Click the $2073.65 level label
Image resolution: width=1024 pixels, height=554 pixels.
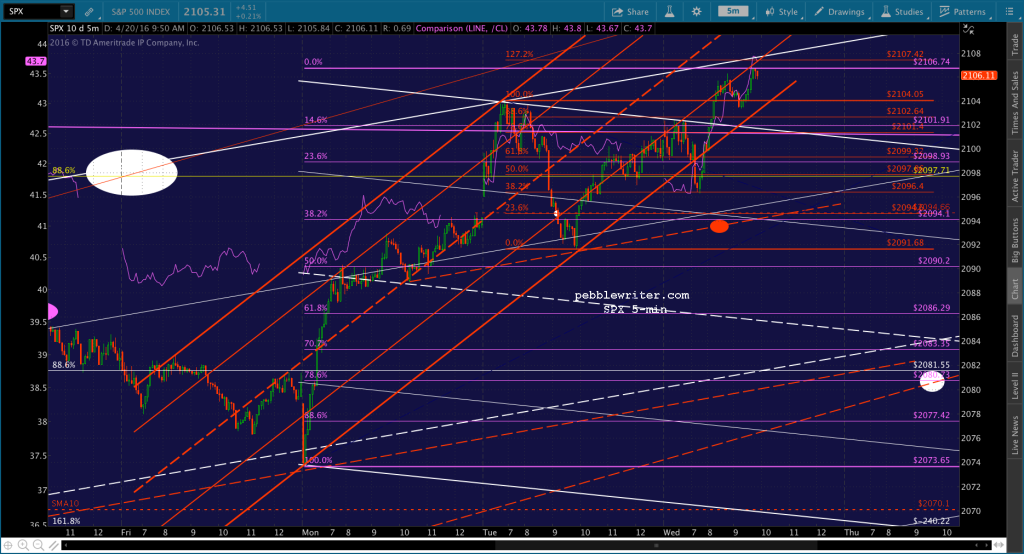tap(931, 460)
